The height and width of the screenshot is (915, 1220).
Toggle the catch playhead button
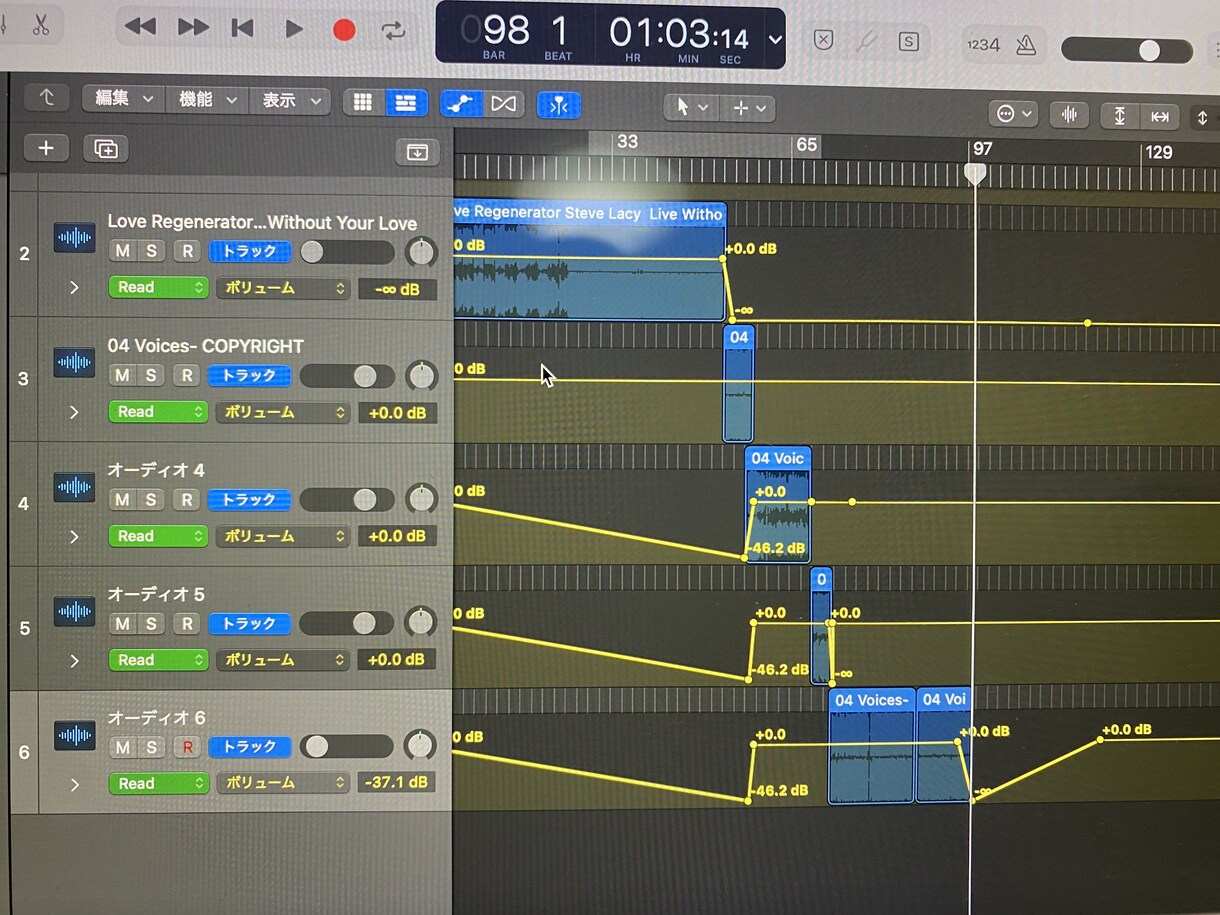click(x=558, y=105)
